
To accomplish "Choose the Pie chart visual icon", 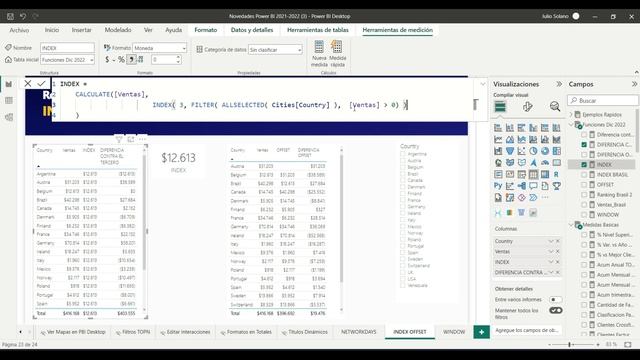I will (x=533, y=151).
